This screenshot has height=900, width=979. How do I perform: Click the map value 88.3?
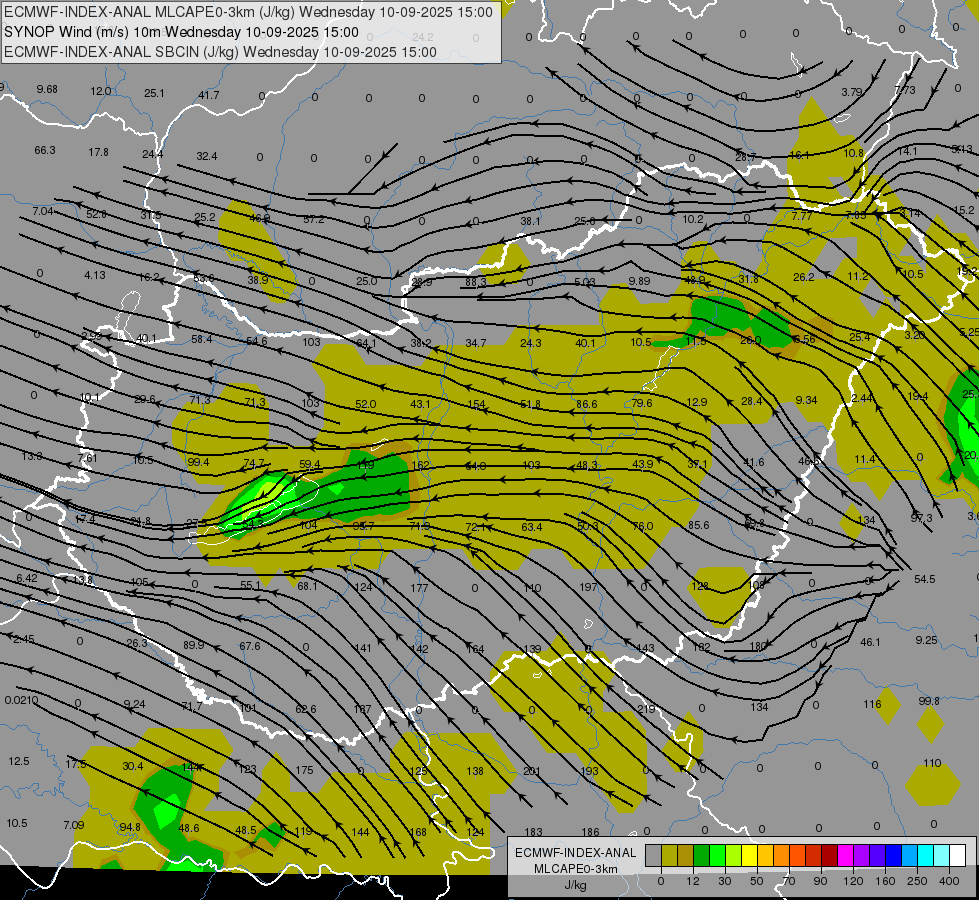pos(476,282)
